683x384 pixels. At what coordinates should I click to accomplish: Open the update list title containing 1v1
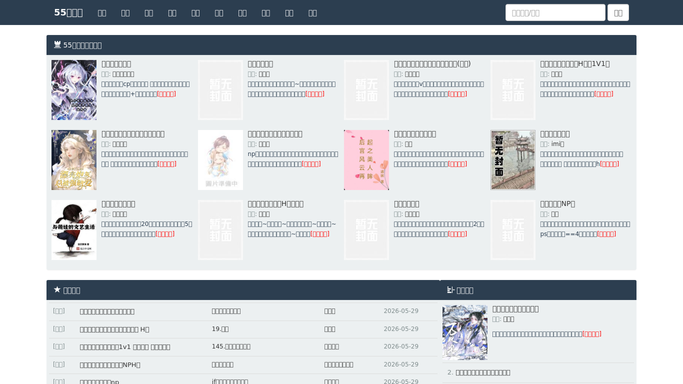pos(125,347)
